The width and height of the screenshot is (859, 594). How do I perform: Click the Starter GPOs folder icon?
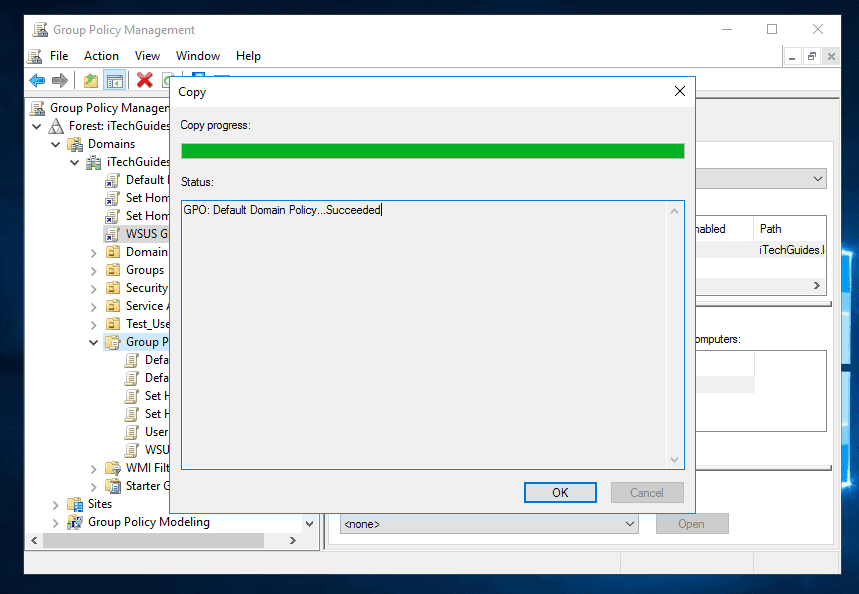pos(113,486)
